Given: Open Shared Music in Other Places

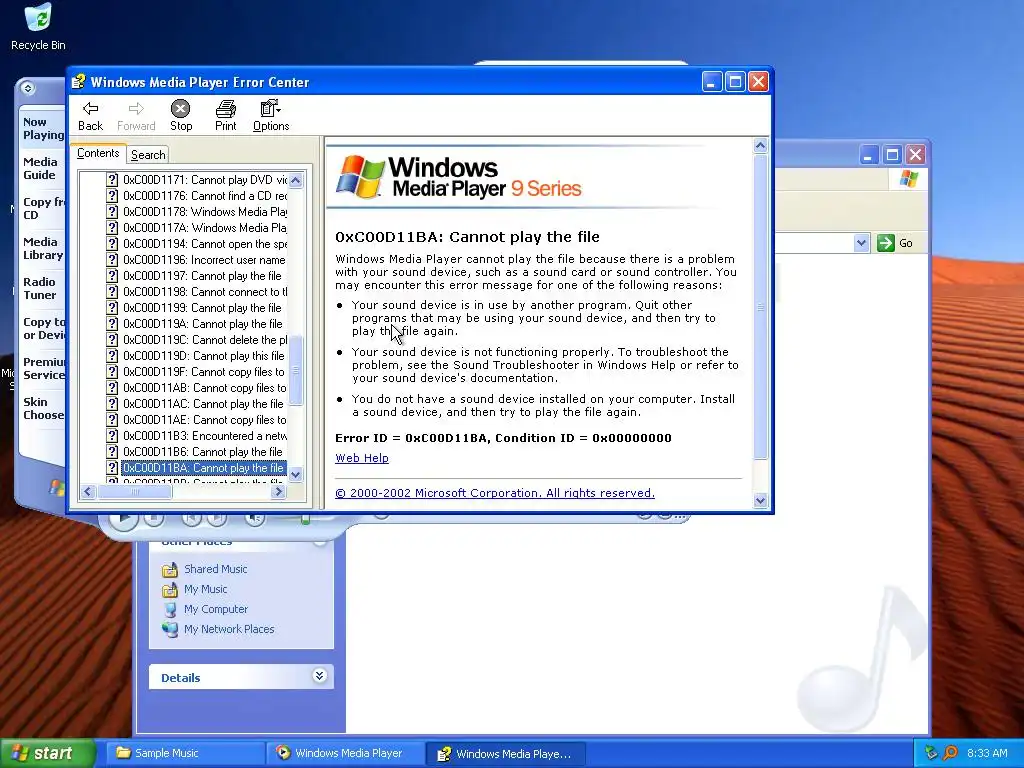Looking at the screenshot, I should click(216, 569).
